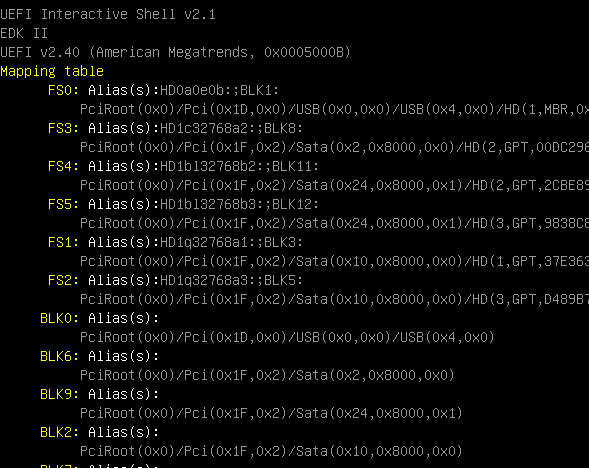Click the BLK9: block device label
Screen dimensions: 589x468
(59, 394)
